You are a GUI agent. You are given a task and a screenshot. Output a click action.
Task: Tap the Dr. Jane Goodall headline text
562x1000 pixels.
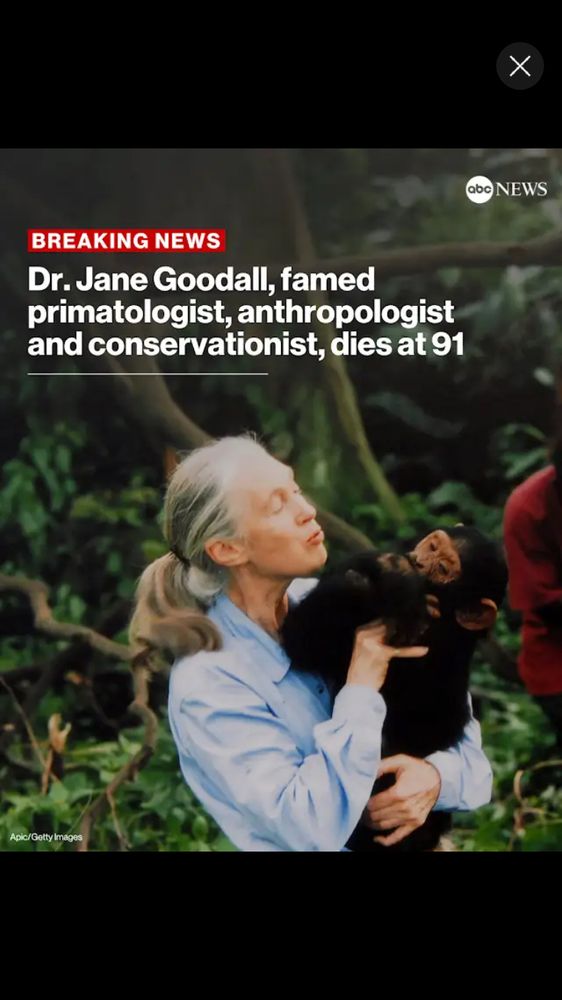click(246, 312)
